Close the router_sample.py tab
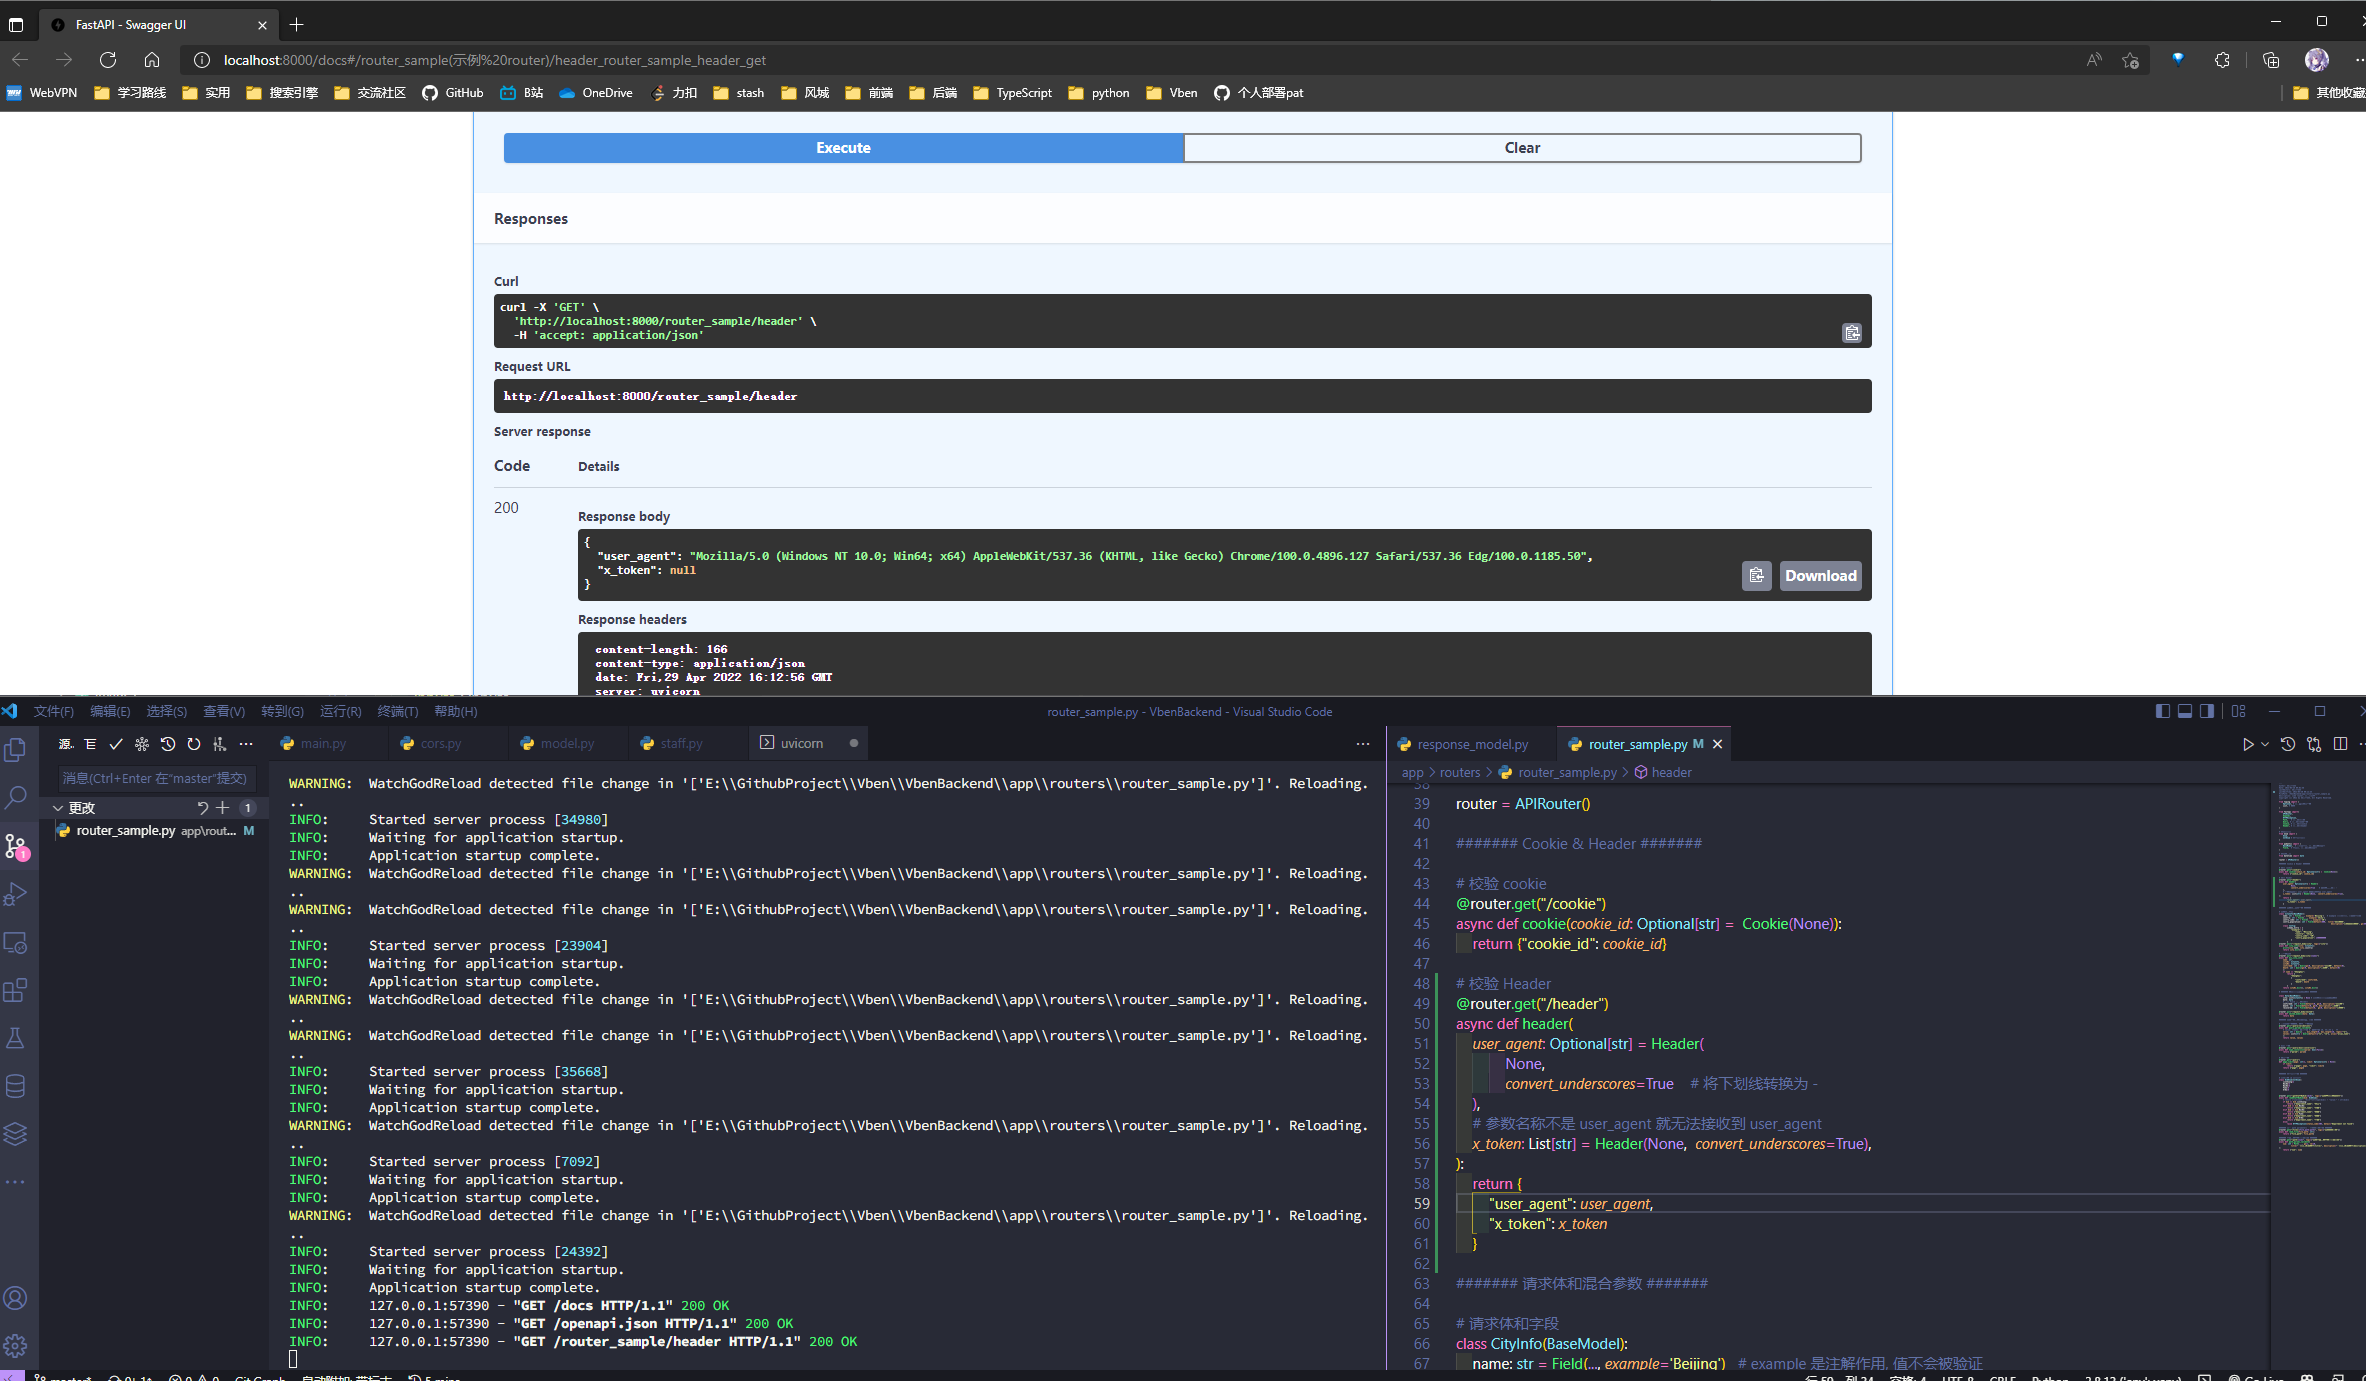The image size is (2366, 1381). 1717,744
